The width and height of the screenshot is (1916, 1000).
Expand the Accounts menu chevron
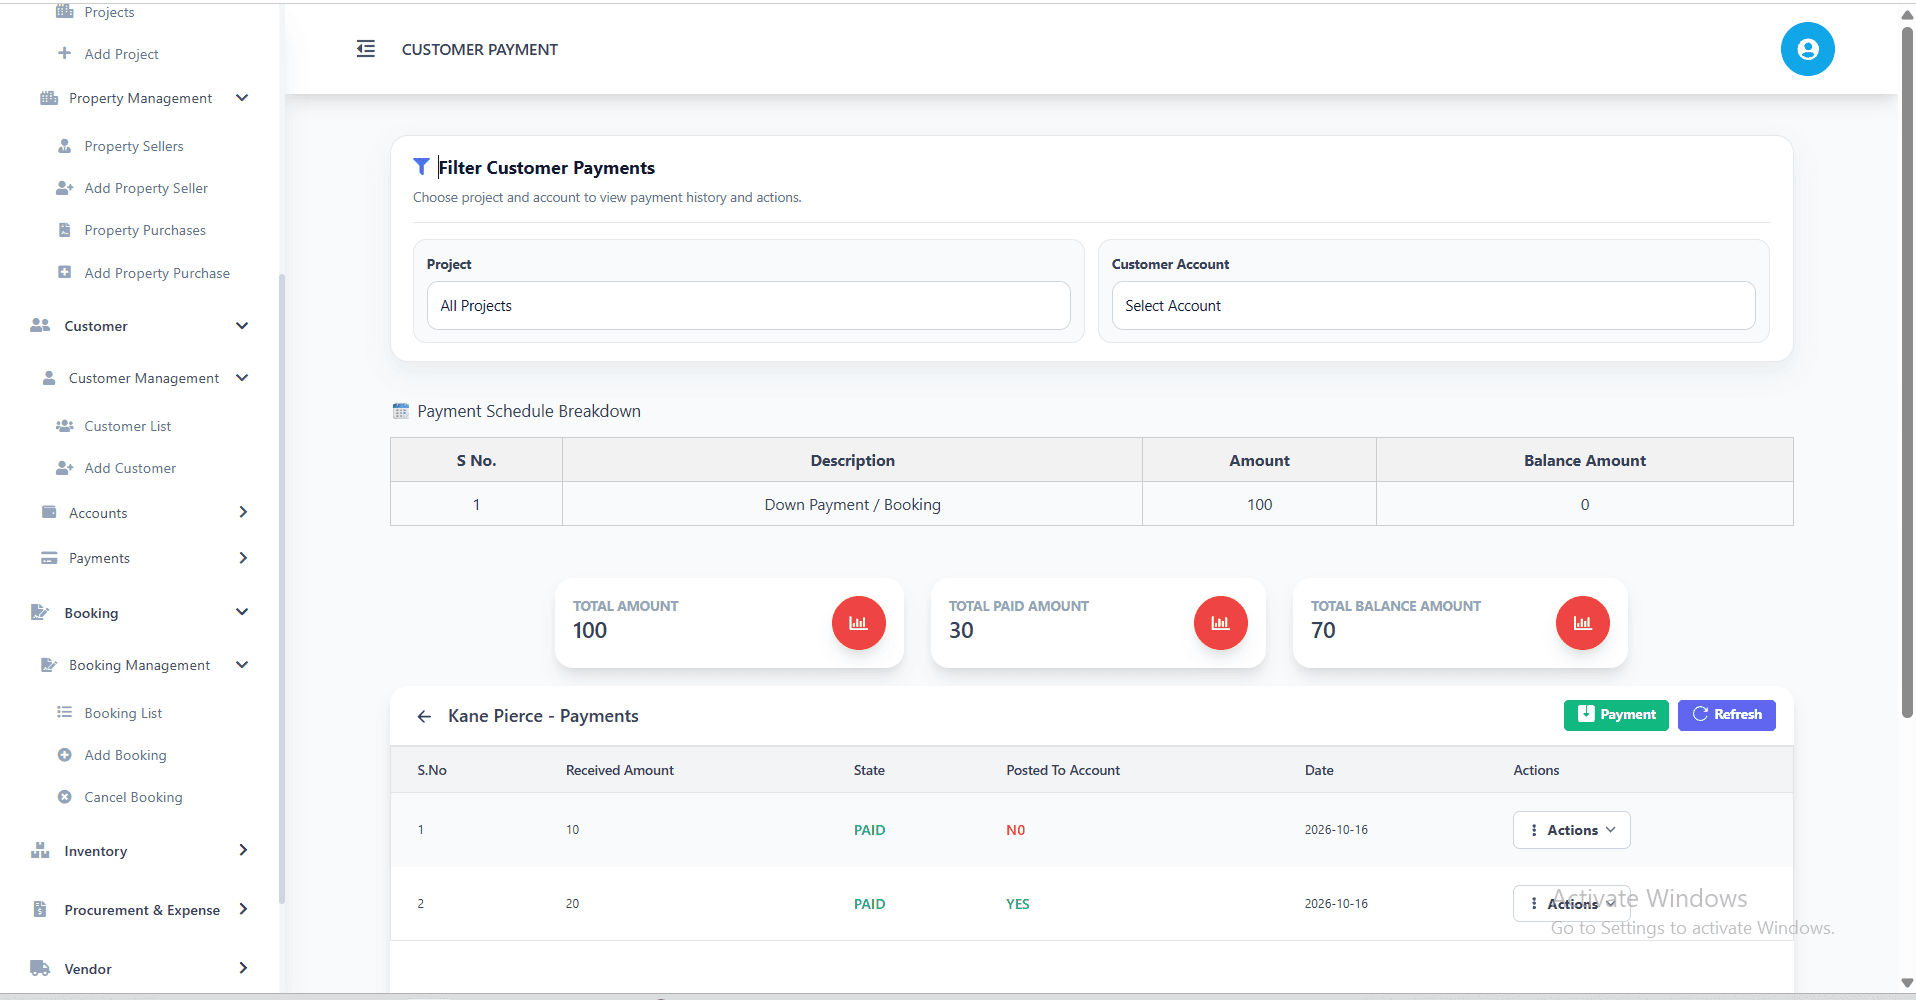coord(243,512)
